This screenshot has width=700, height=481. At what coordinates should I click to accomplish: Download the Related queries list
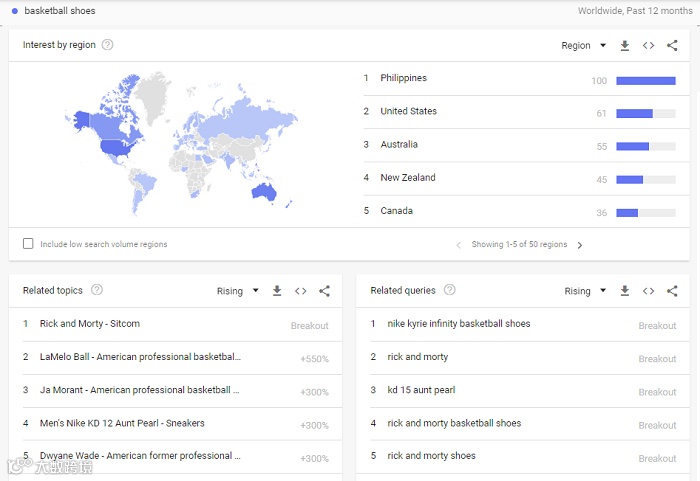click(x=625, y=291)
